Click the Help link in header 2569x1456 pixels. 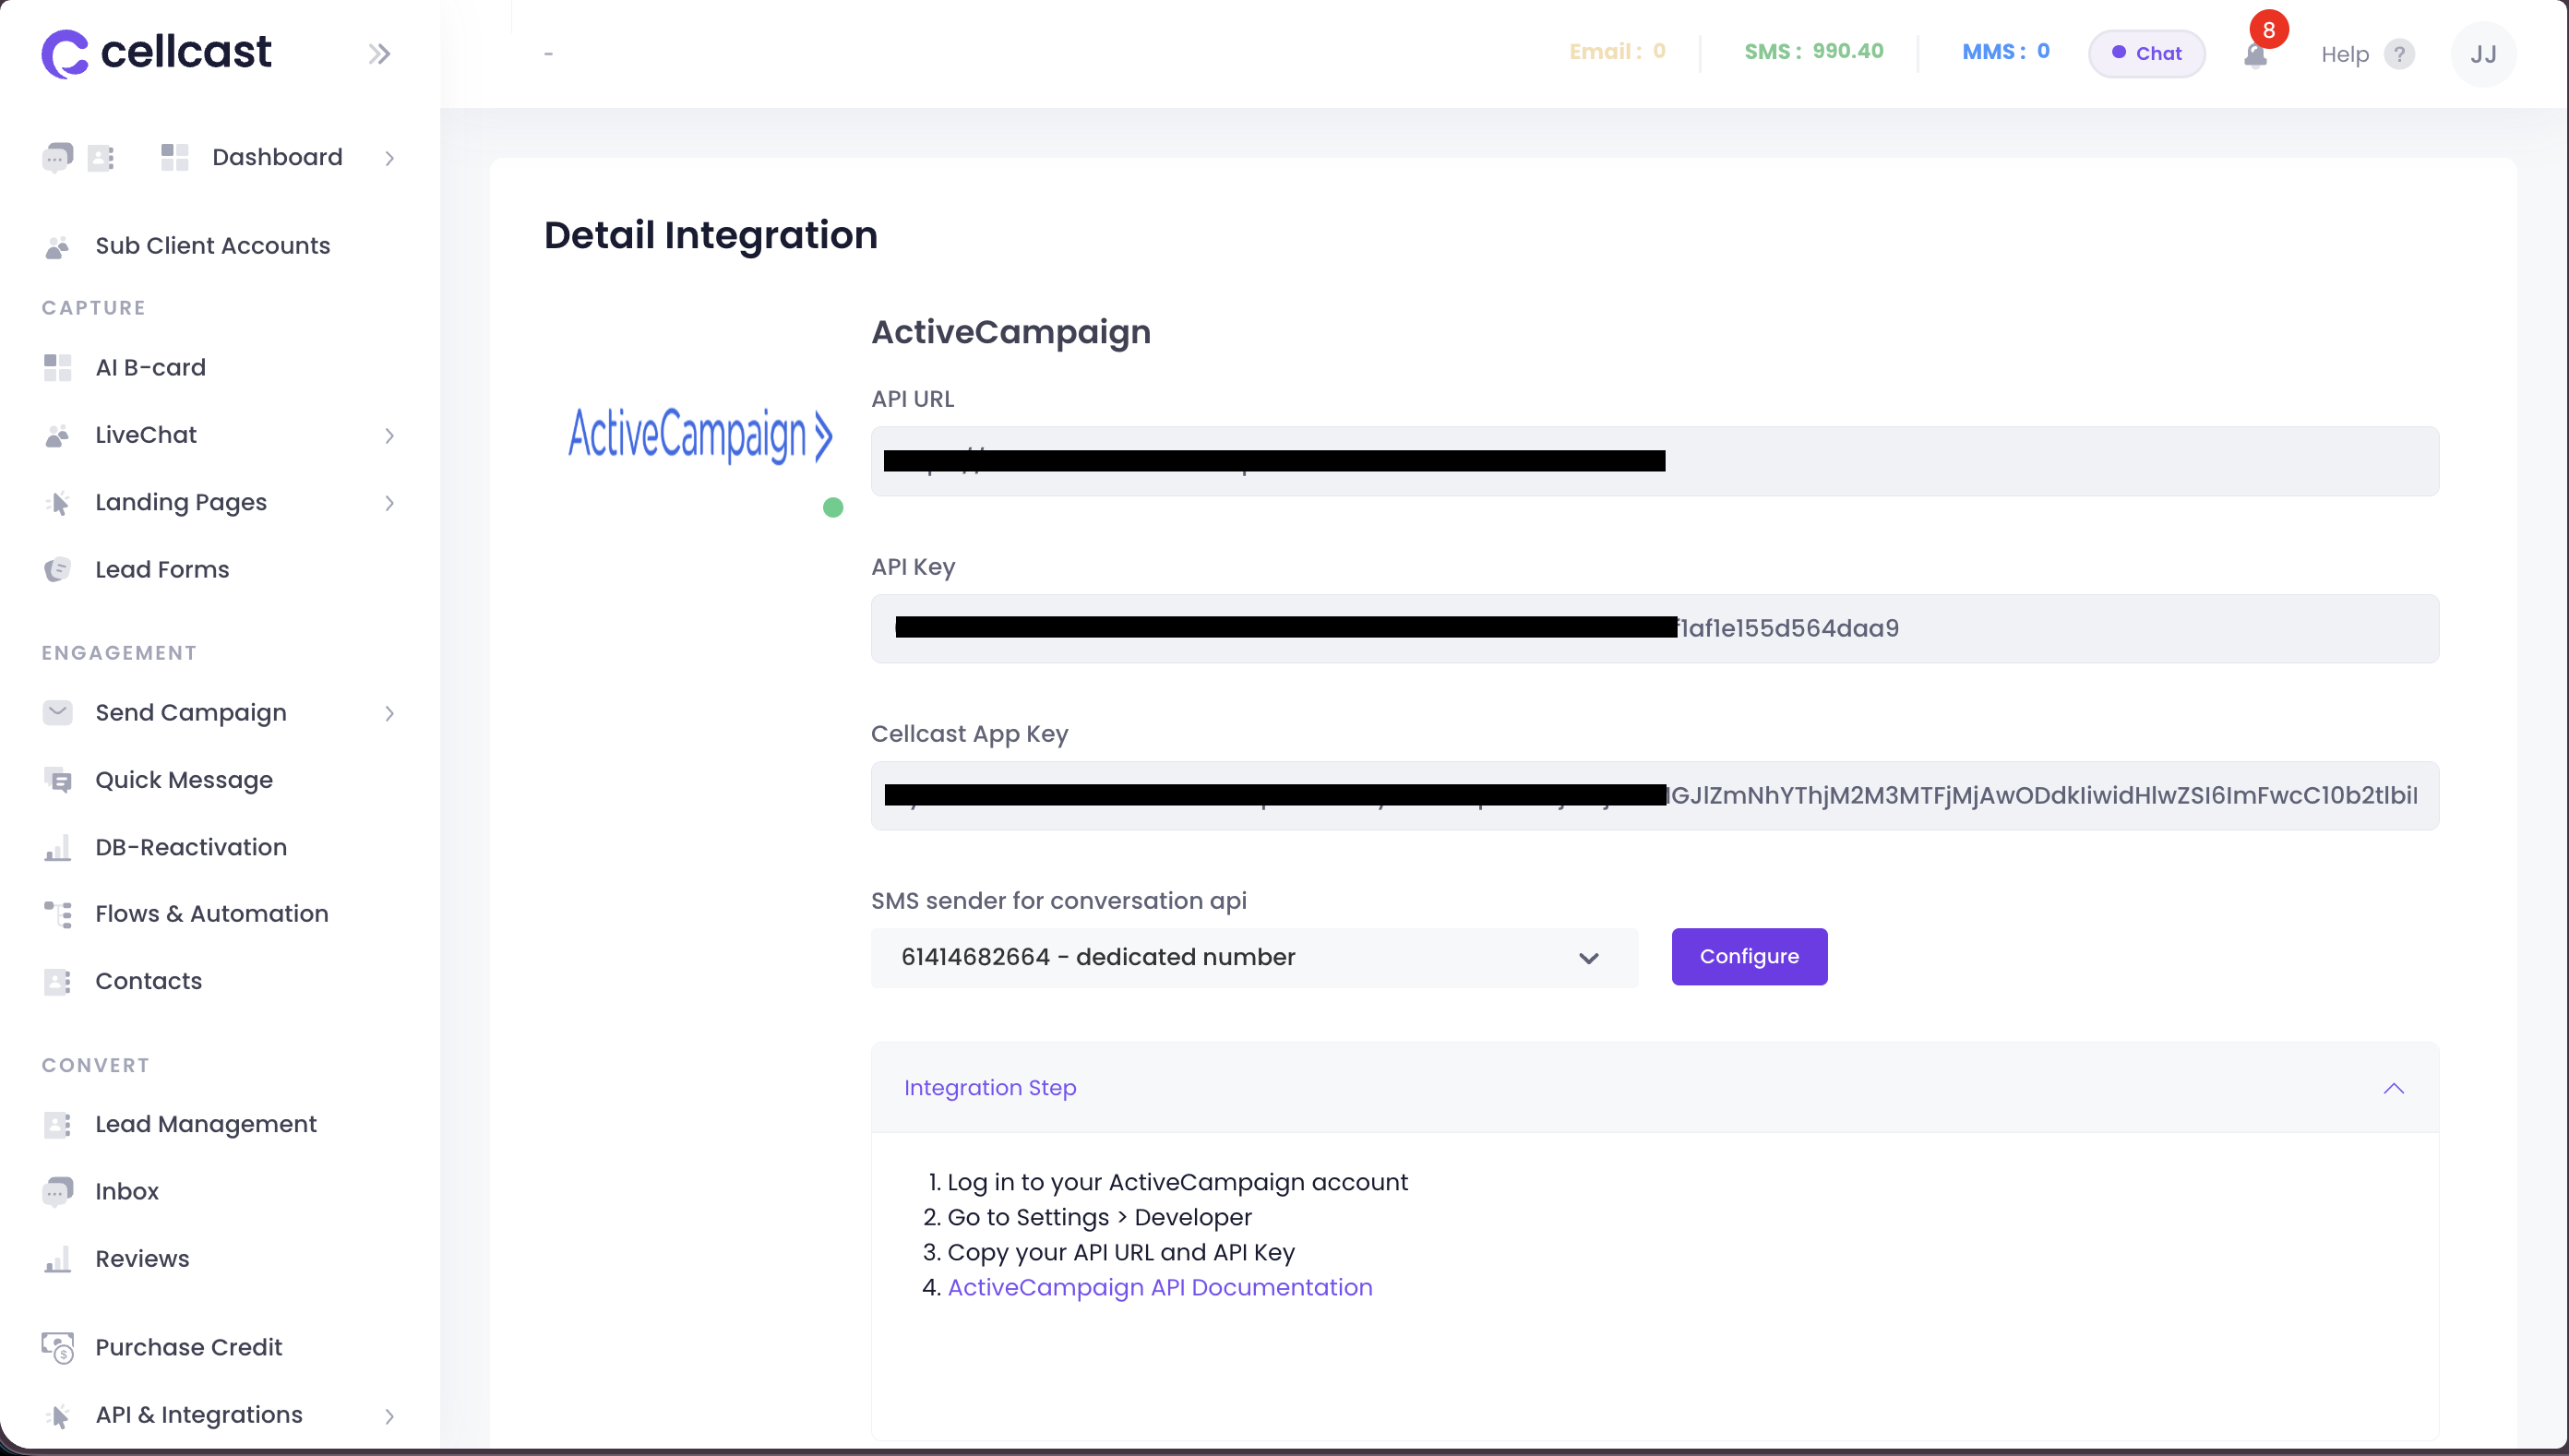(x=2344, y=54)
